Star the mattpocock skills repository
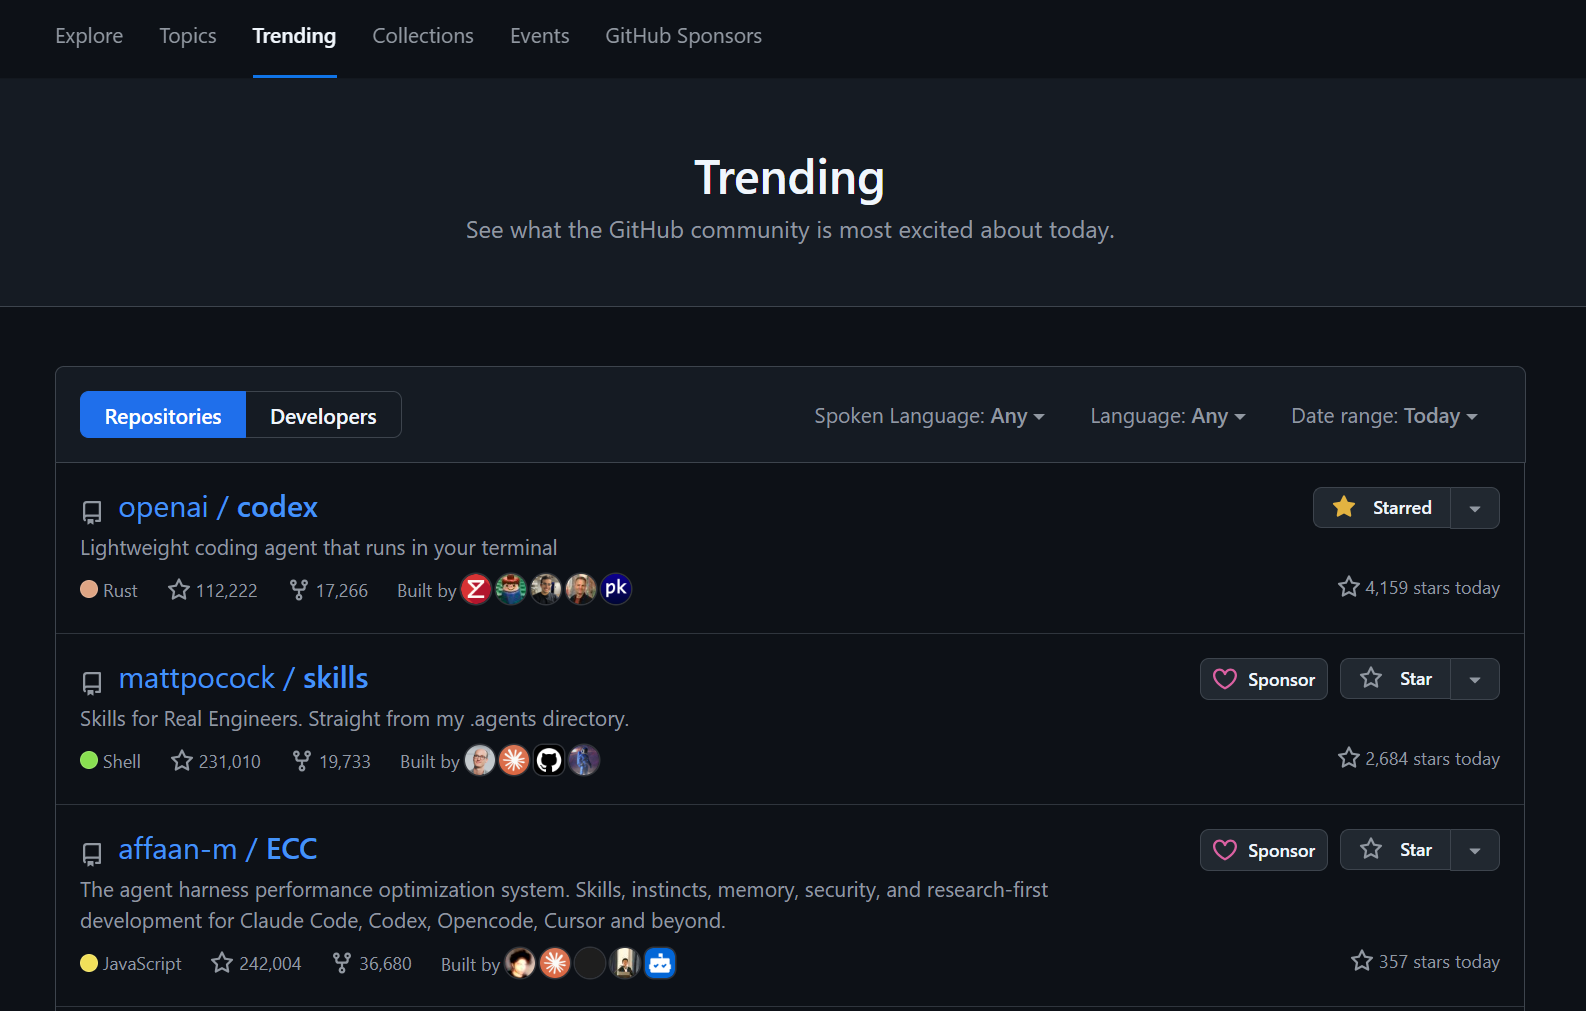Viewport: 1586px width, 1011px height. click(x=1395, y=679)
